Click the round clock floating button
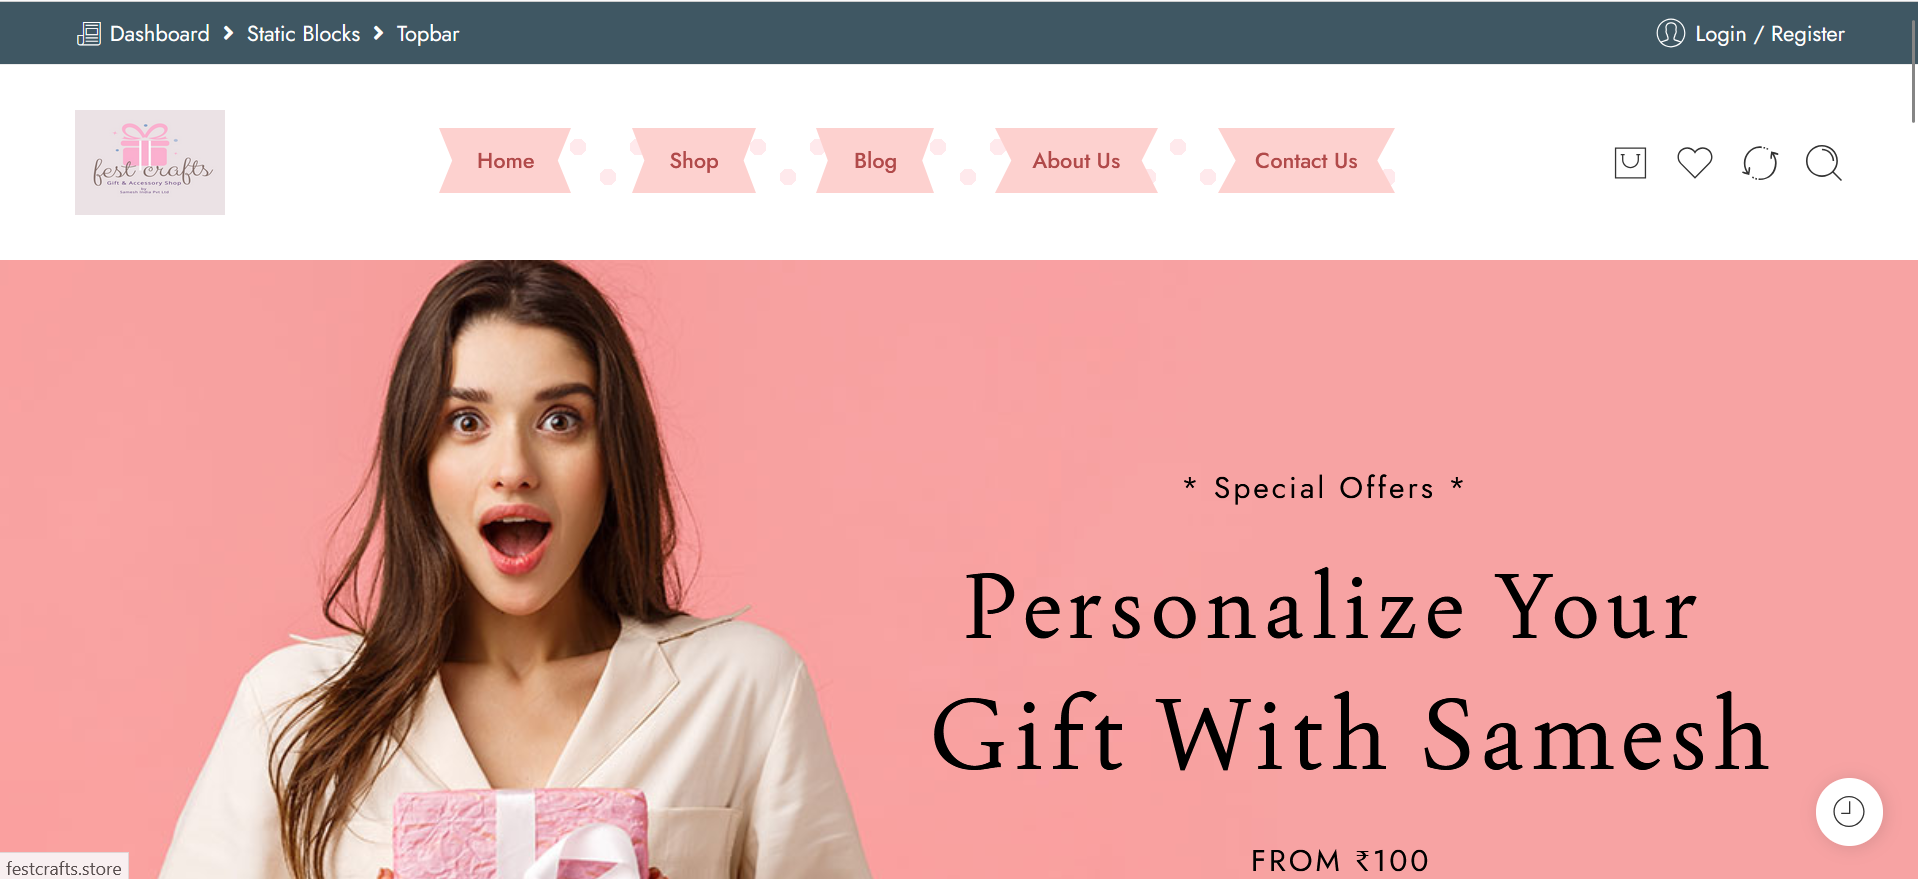The image size is (1918, 879). click(1849, 811)
